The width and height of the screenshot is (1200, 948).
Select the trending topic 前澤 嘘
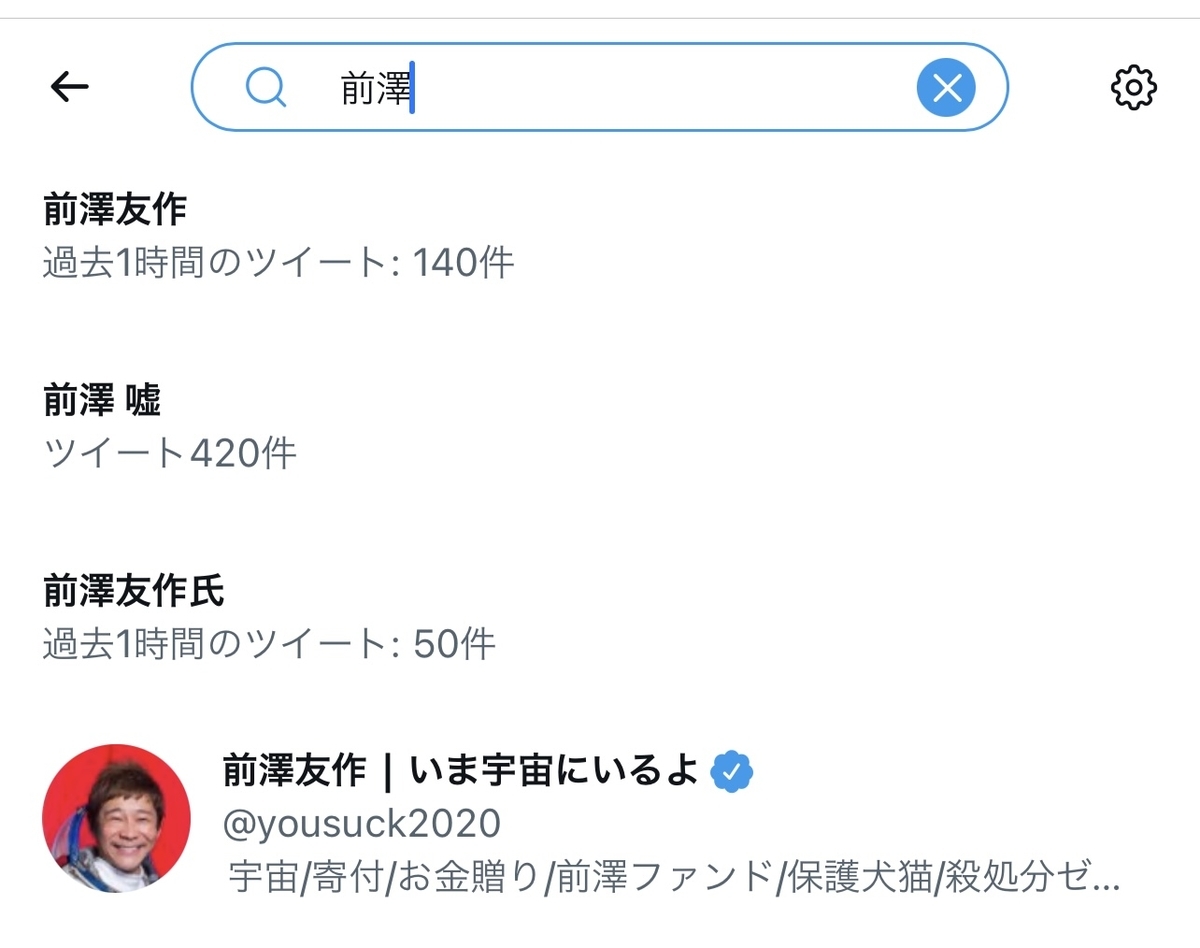104,398
